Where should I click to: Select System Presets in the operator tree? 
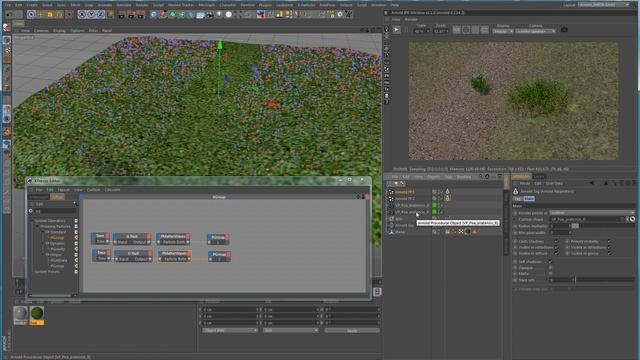coord(47,272)
